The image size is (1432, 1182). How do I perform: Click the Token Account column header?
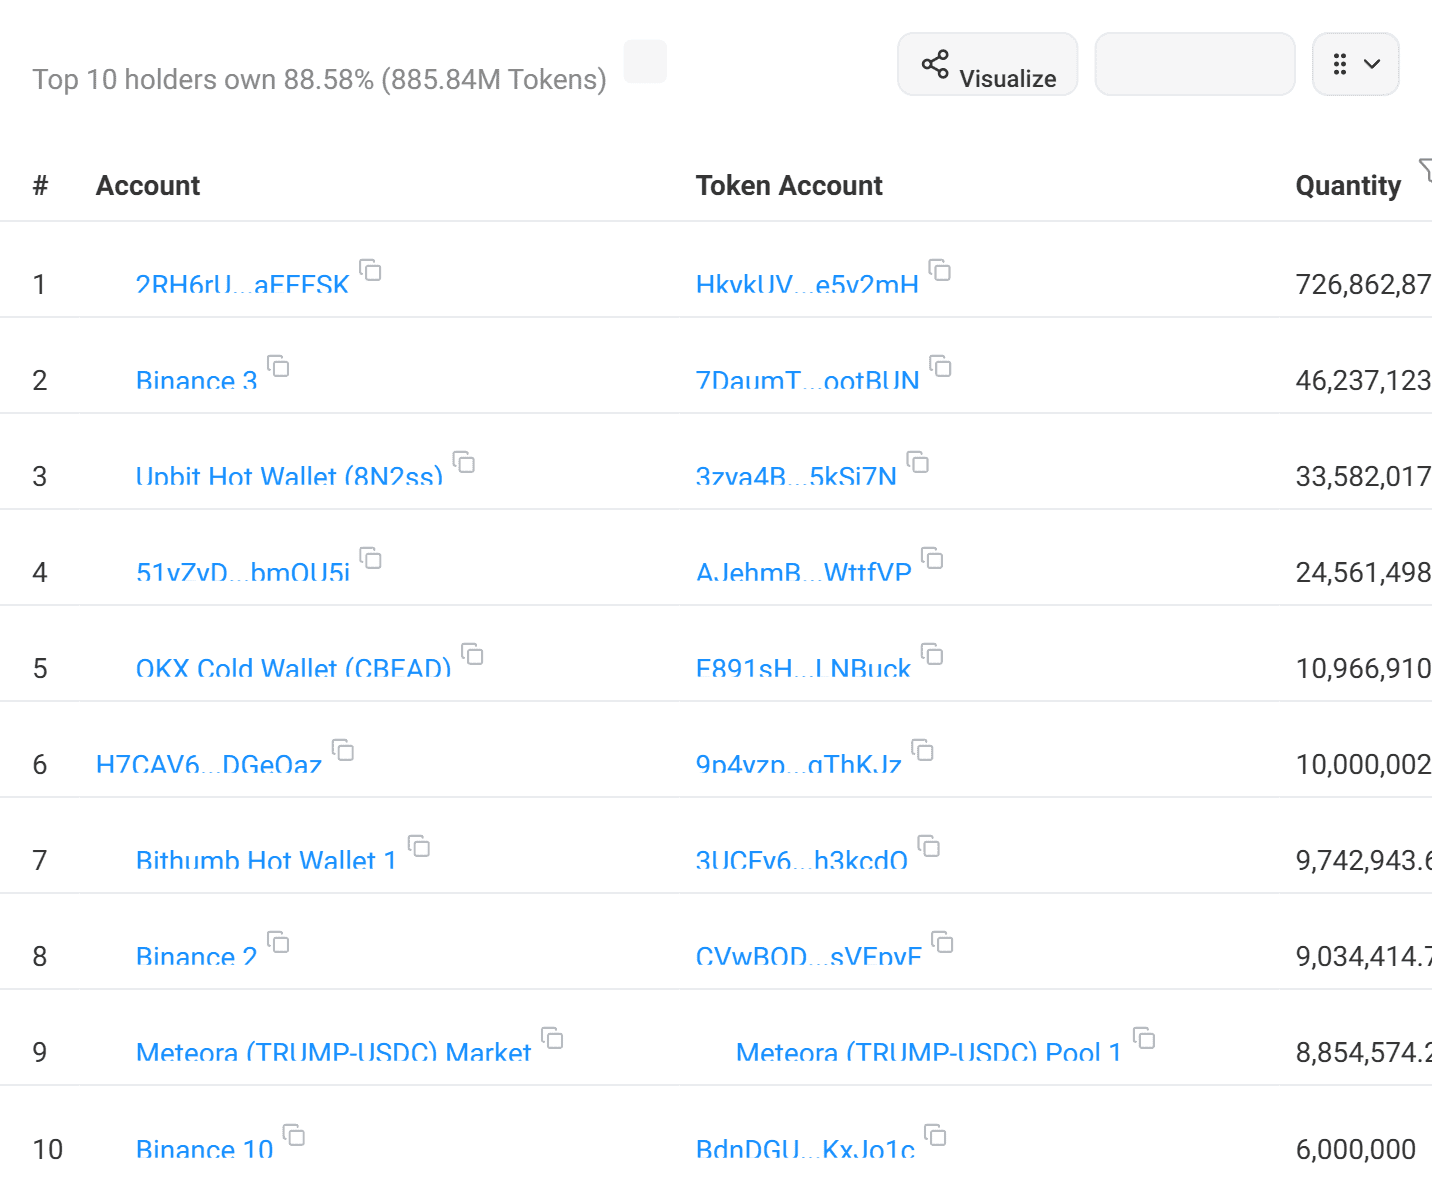pyautogui.click(x=789, y=186)
